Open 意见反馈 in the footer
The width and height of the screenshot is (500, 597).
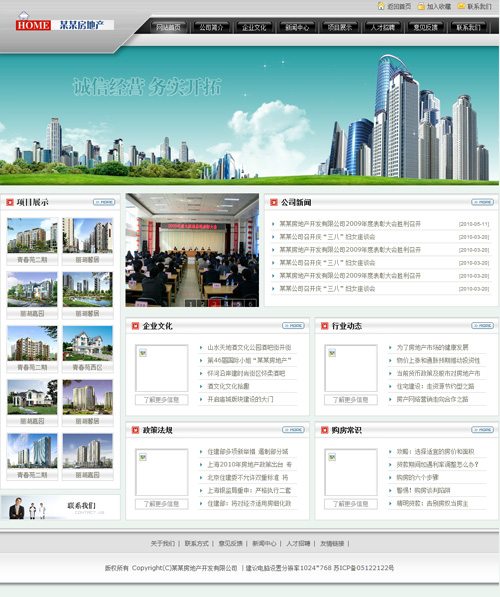pos(230,543)
